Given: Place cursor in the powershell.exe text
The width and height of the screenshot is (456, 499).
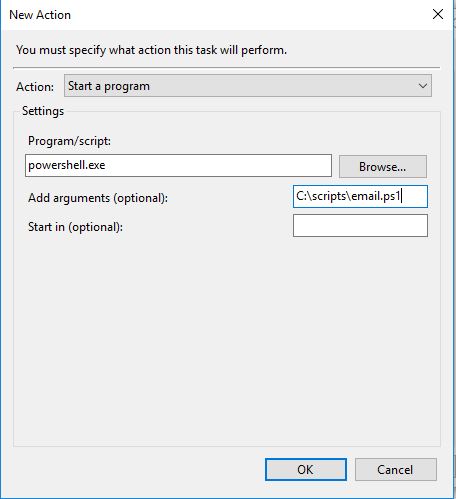Looking at the screenshot, I should [67, 165].
